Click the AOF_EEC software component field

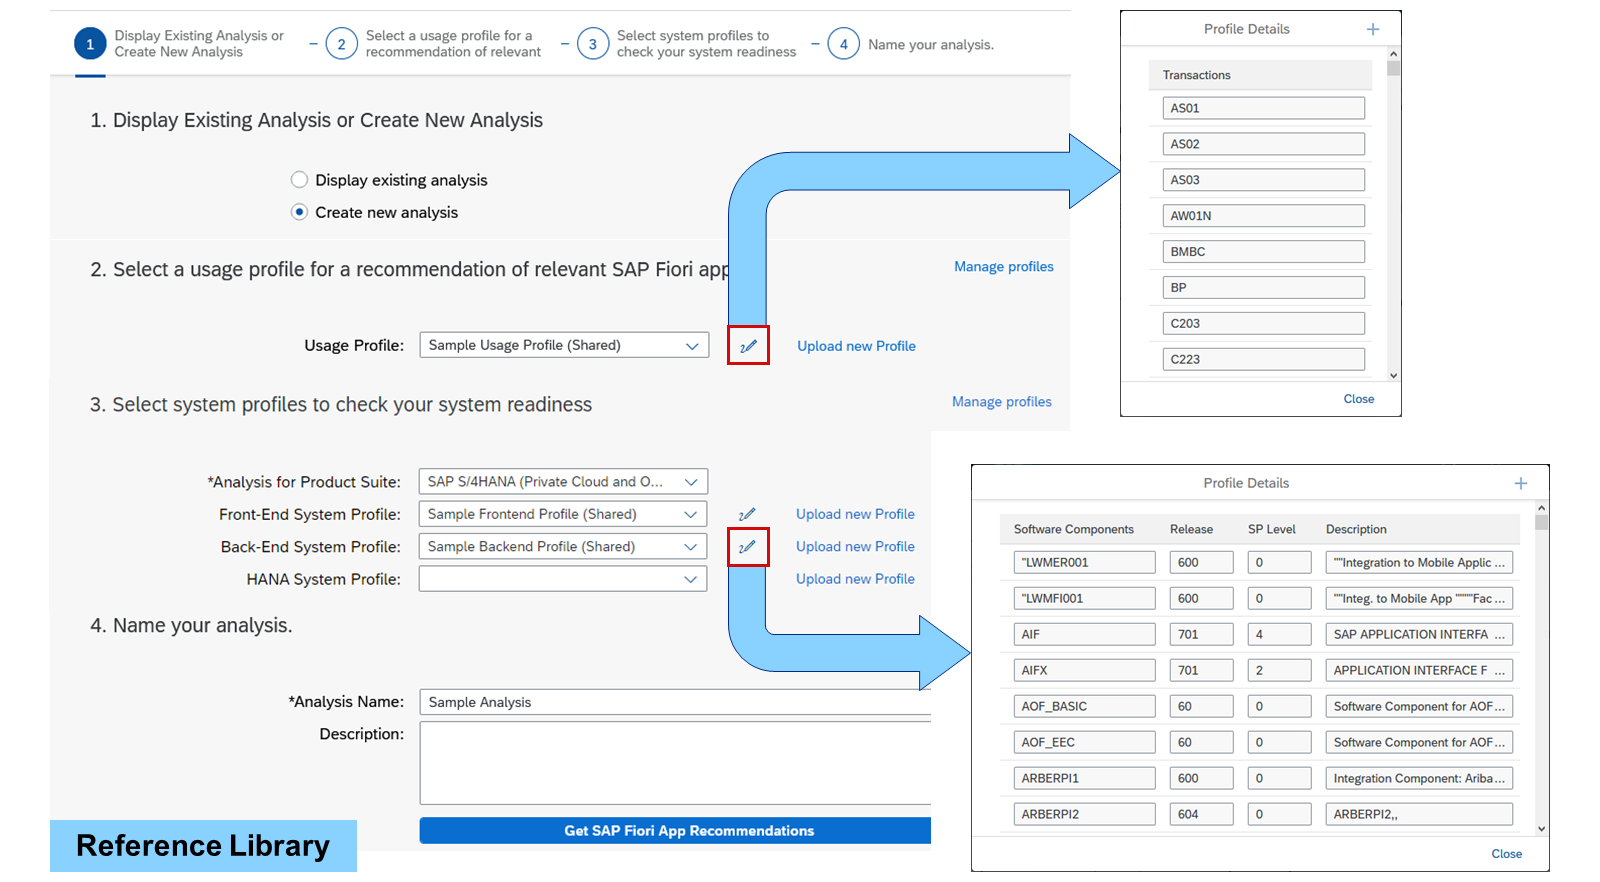(1085, 742)
